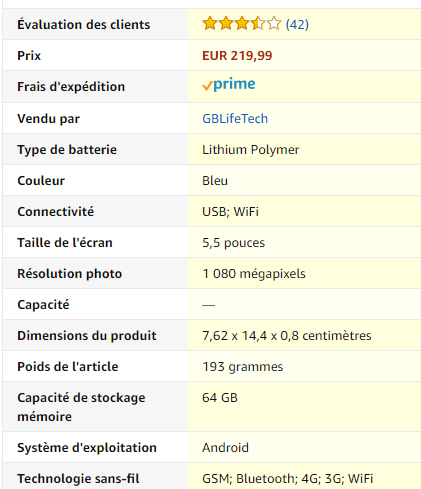Click the 1 080 mégapixels value
Screen dimensions: 421x489
tap(254, 274)
